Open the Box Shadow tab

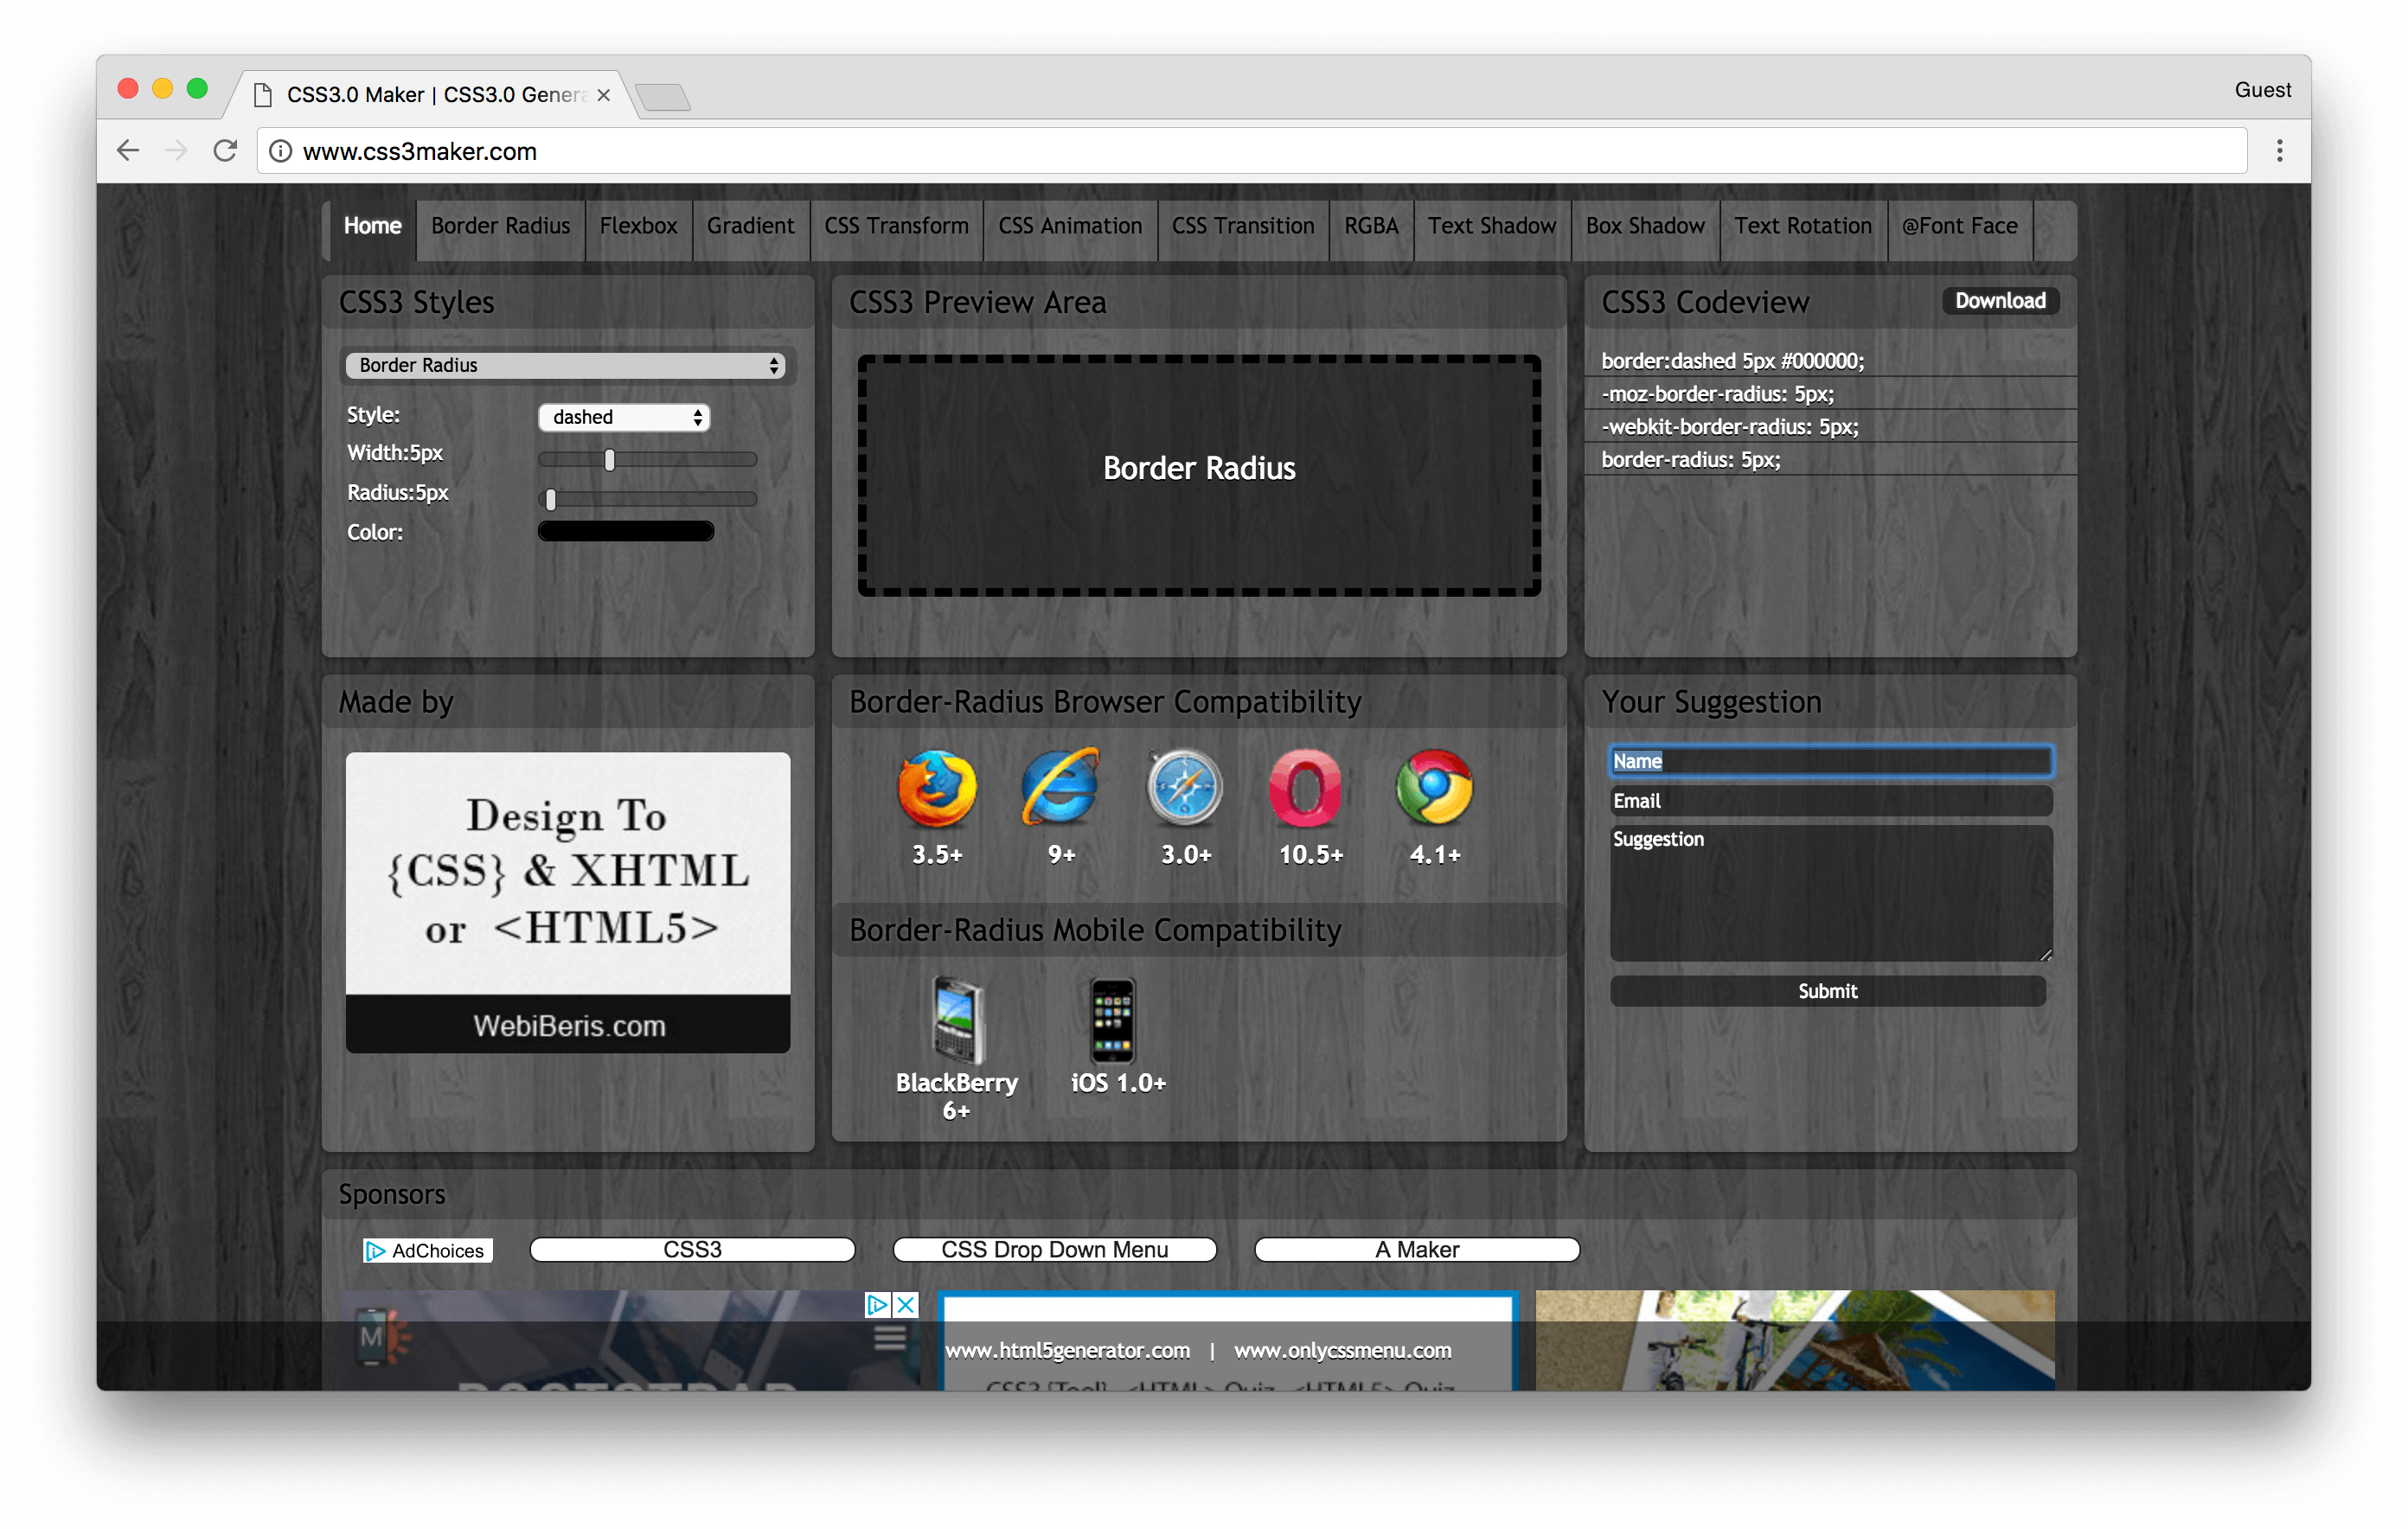click(1644, 226)
